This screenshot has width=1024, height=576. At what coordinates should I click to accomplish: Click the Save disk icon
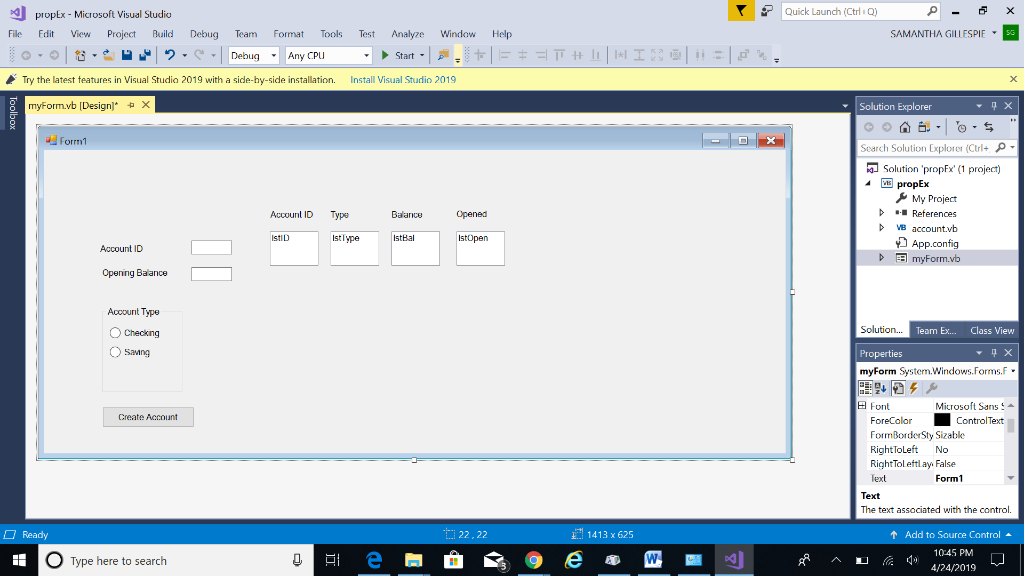click(127, 56)
